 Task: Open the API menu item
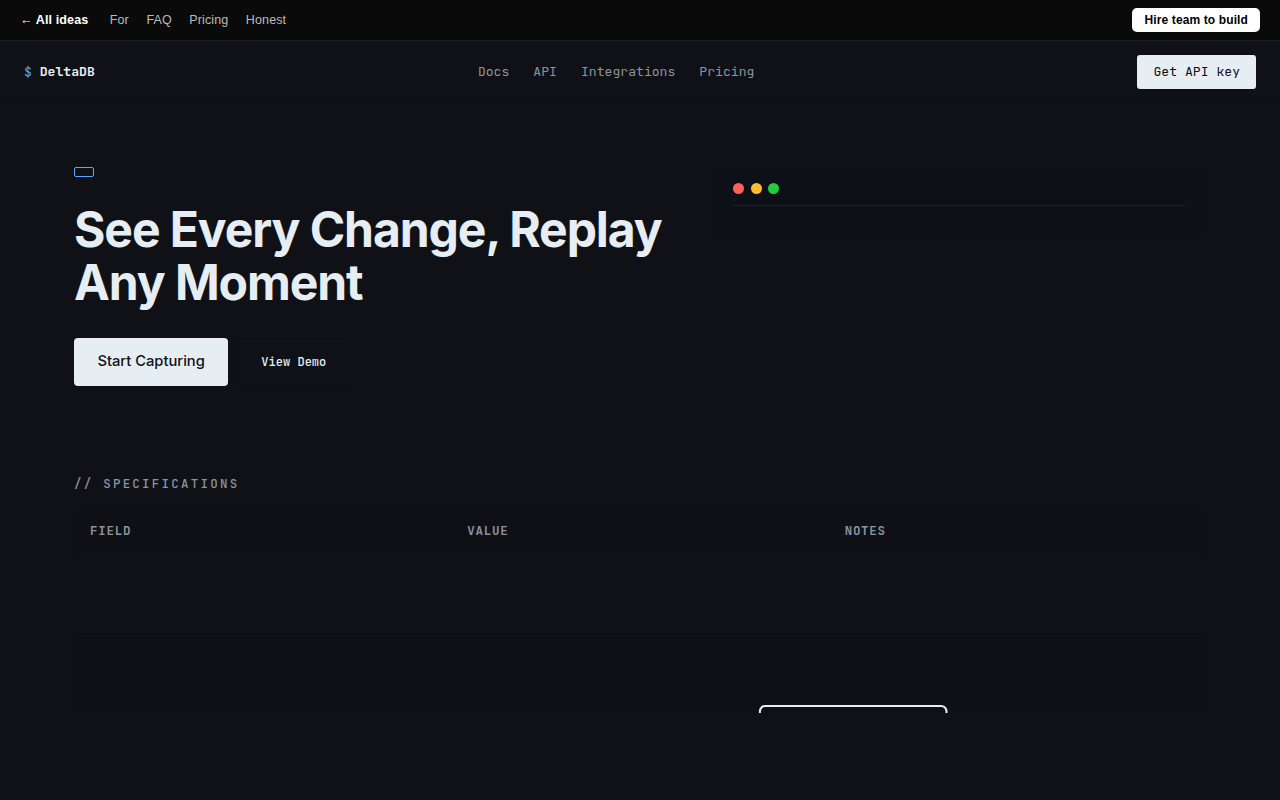coord(545,72)
